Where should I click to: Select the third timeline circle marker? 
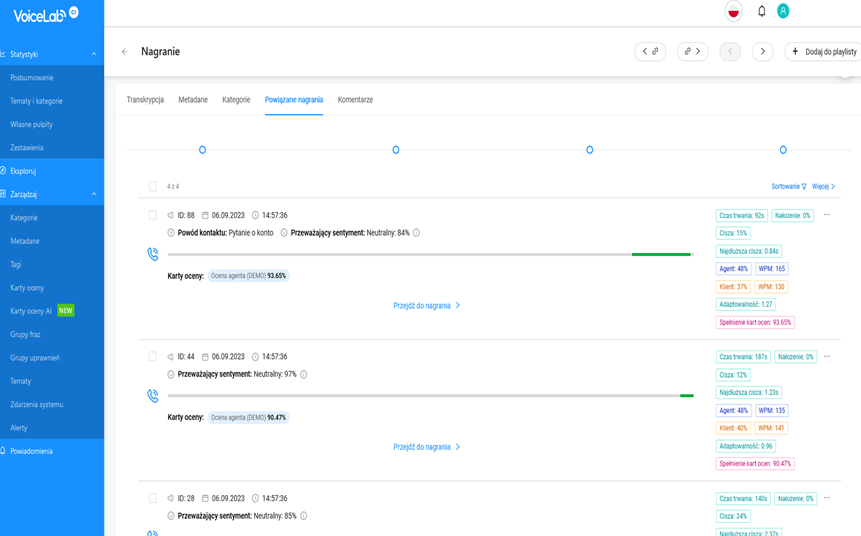pos(590,150)
